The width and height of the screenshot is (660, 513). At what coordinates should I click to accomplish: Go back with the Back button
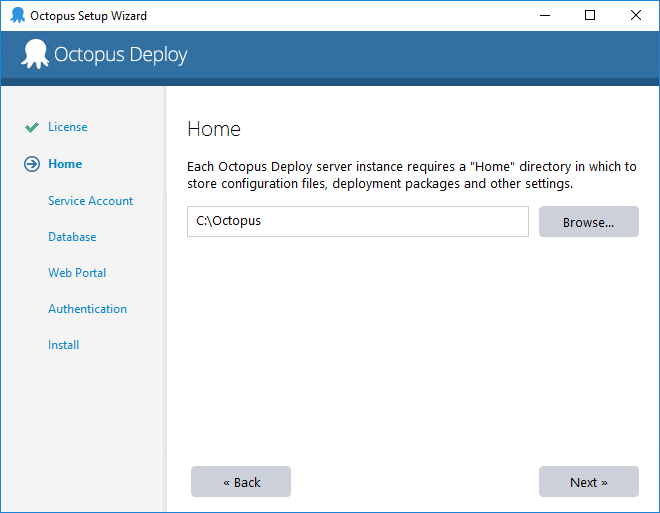click(241, 481)
